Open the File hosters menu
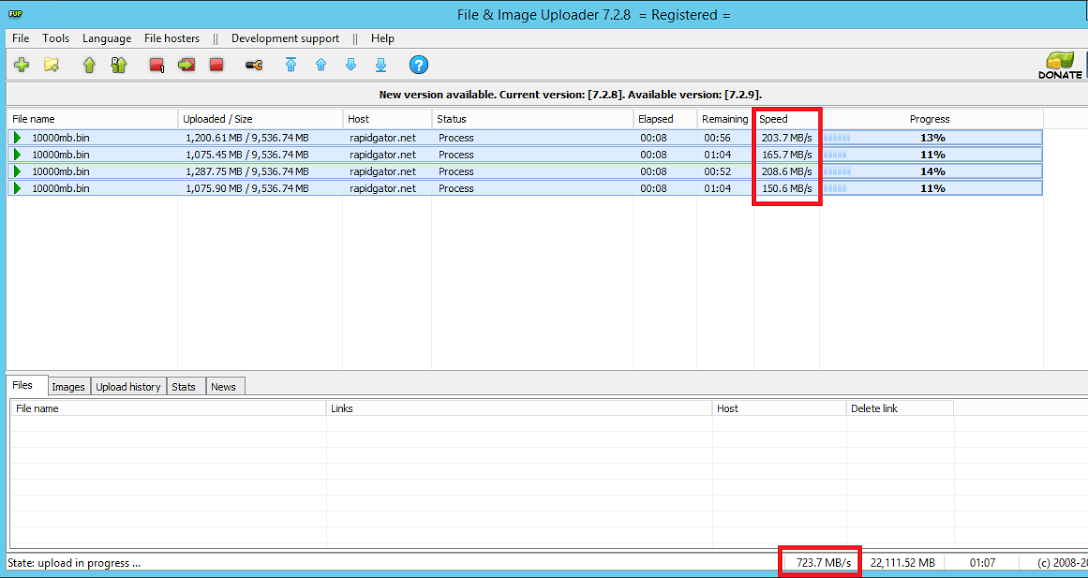The image size is (1088, 578). click(x=172, y=38)
